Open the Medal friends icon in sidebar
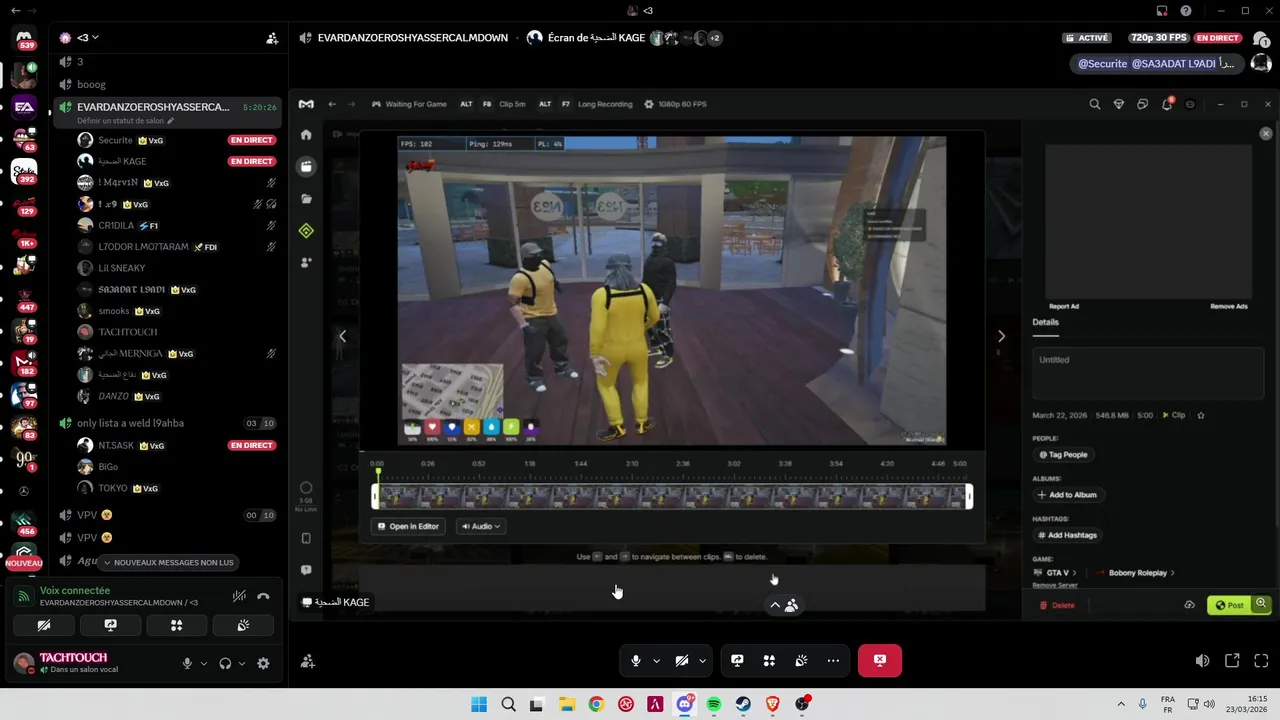1280x720 pixels. click(x=306, y=262)
